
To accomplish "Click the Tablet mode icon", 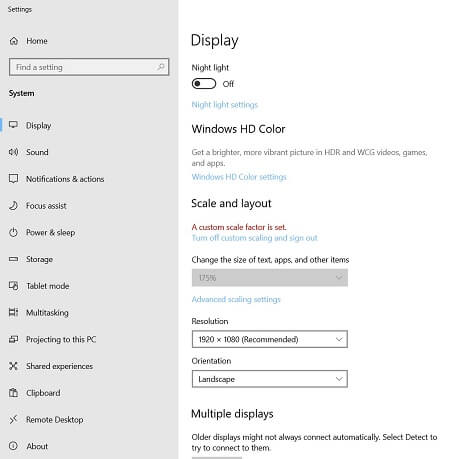I will (13, 286).
